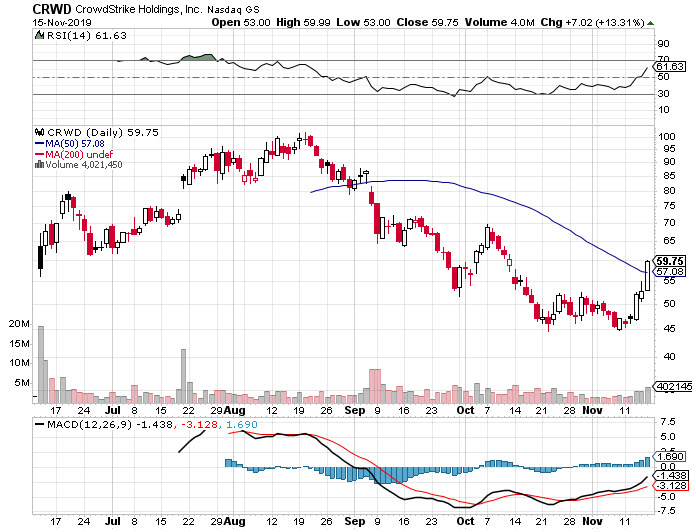This screenshot has height=532, width=696.
Task: Click the blue 1.690 histogram value in MACD legend
Action: (241, 425)
